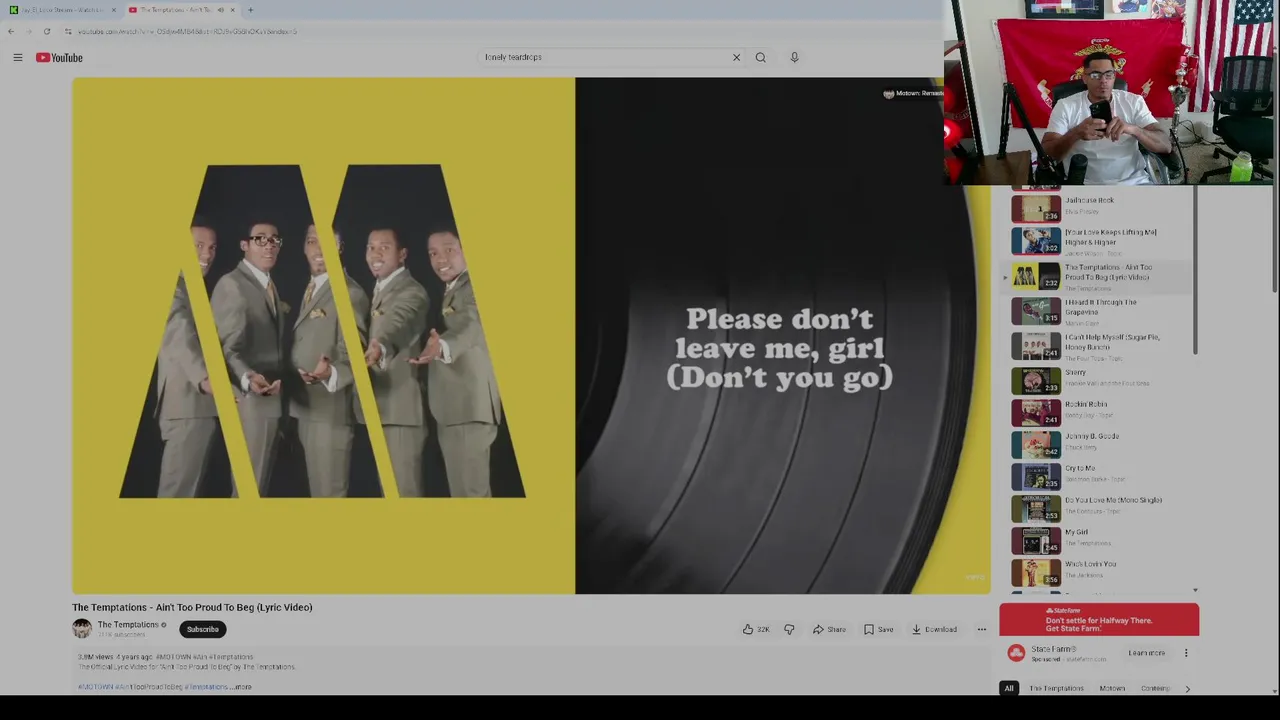Image resolution: width=1280 pixels, height=720 pixels.
Task: Open The Temptations channel name link
Action: pos(128,624)
